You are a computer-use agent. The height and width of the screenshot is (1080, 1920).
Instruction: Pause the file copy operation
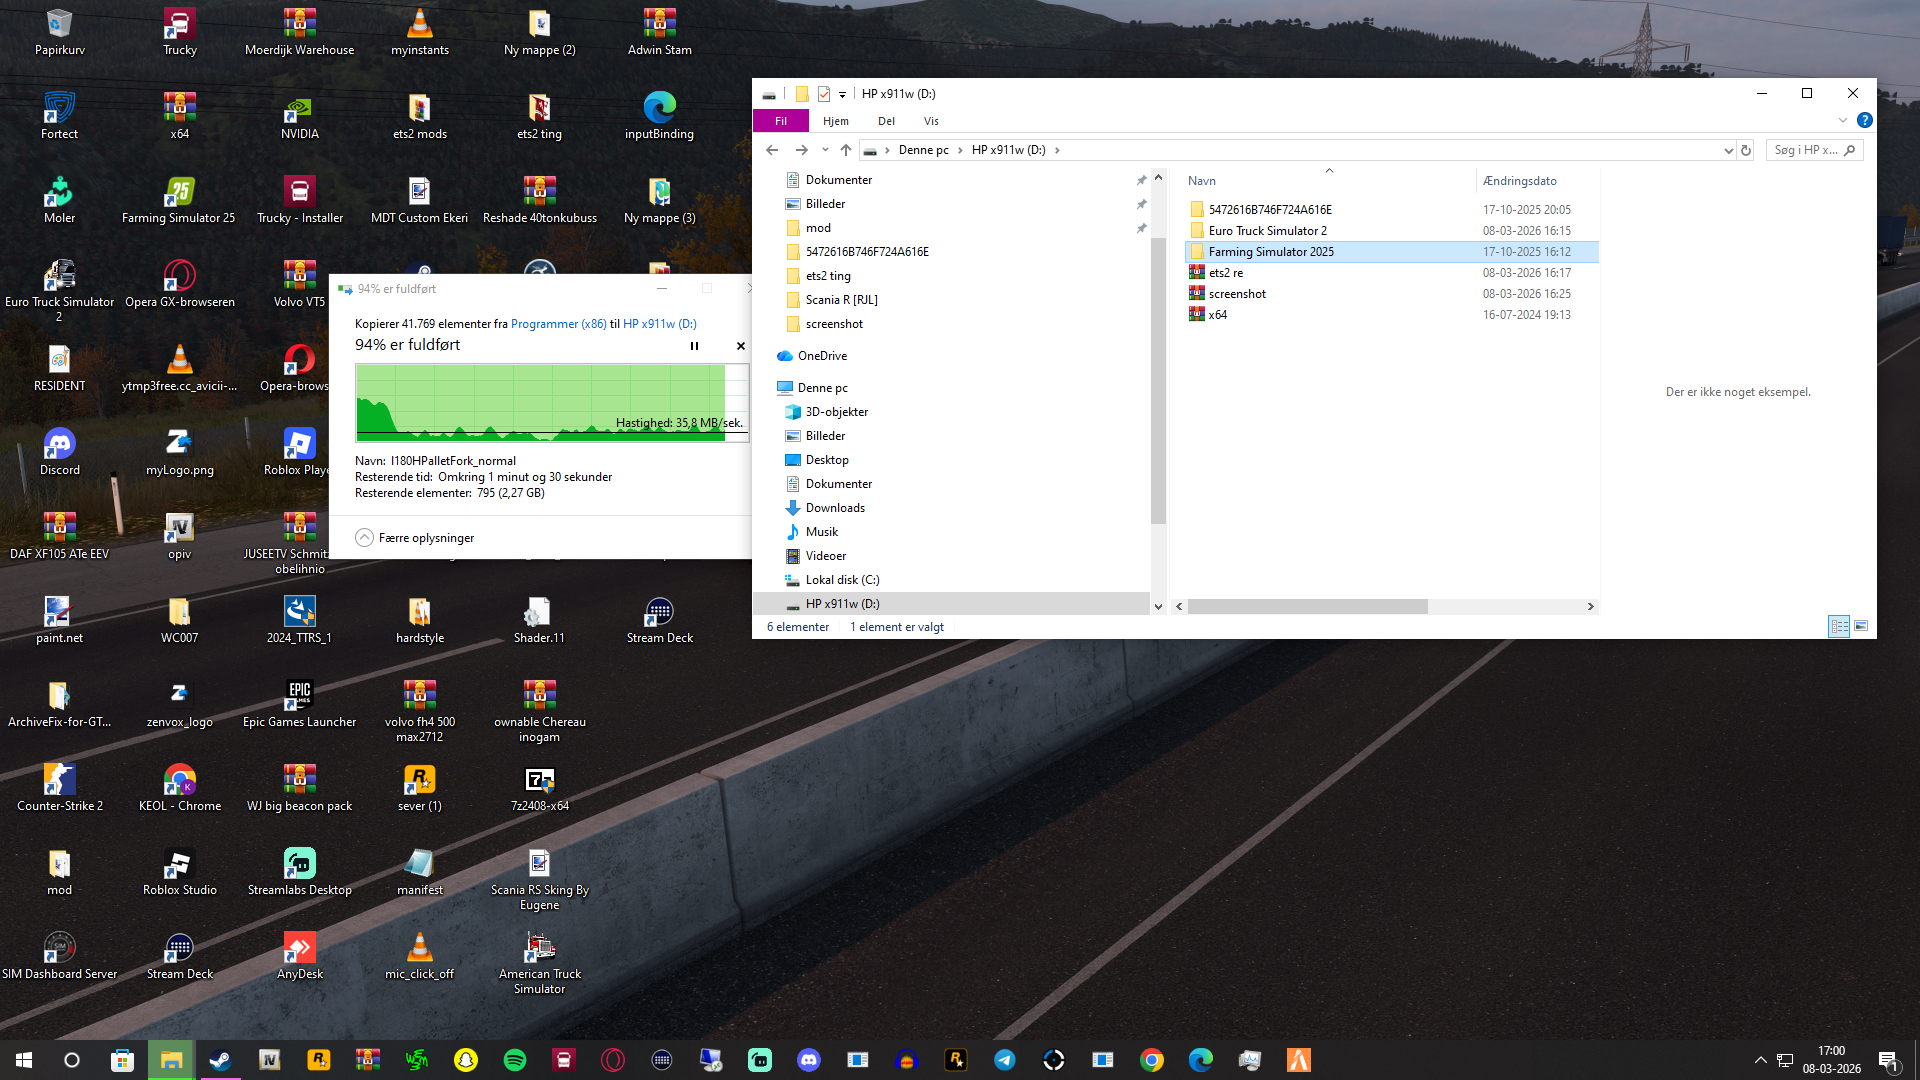coord(694,346)
